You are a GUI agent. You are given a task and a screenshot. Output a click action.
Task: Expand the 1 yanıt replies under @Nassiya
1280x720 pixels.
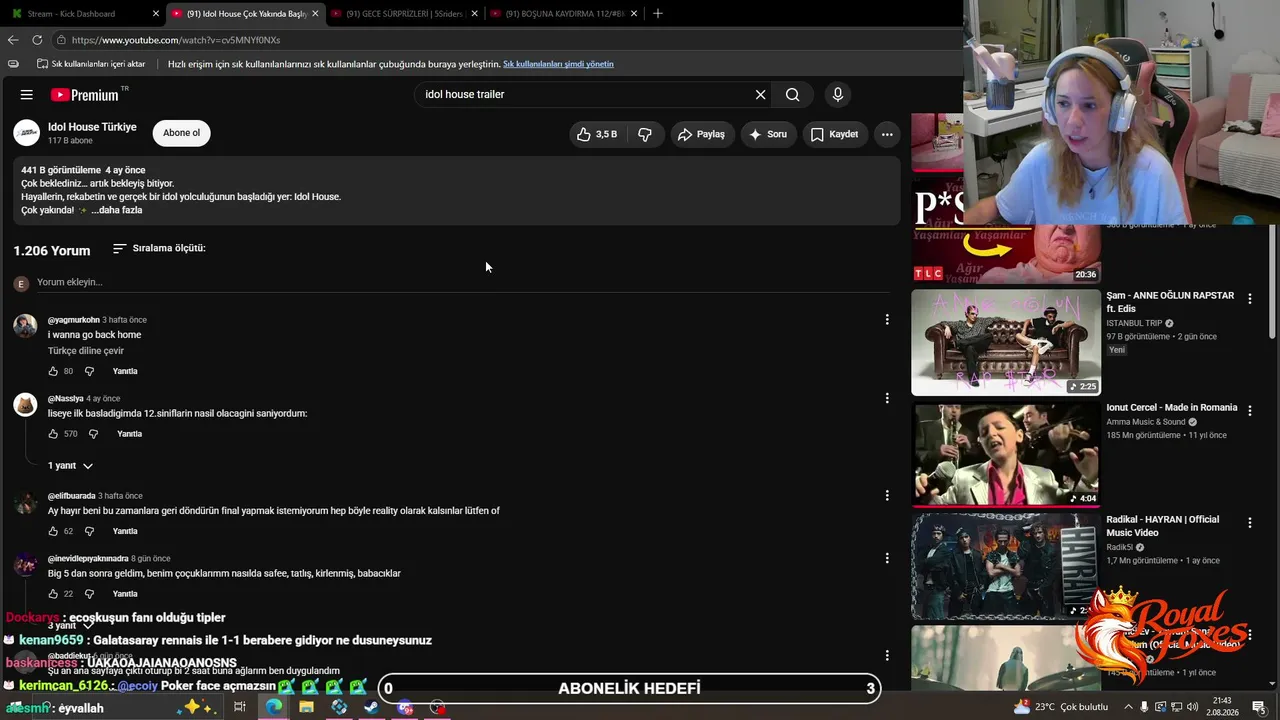click(70, 466)
